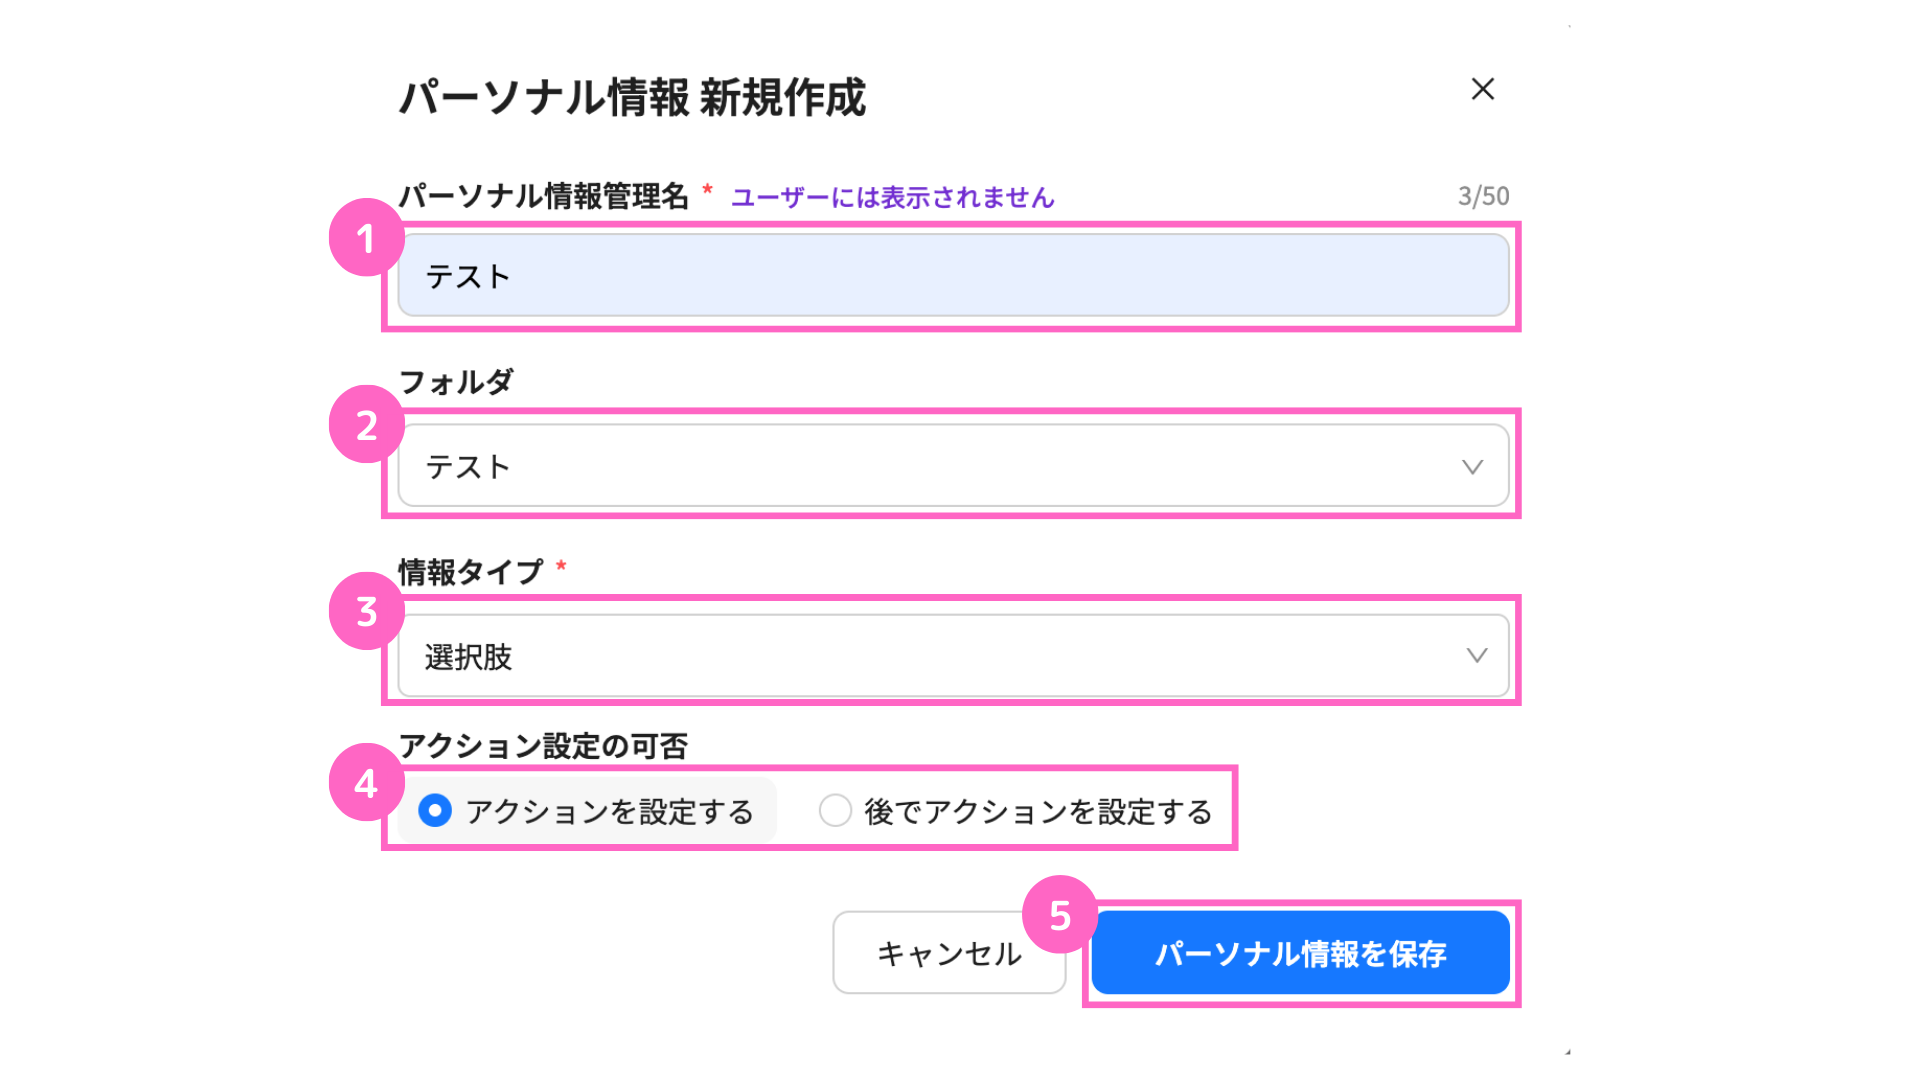Click the pink number 2 badge
Screen dimensions: 1920x1080
pos(366,425)
